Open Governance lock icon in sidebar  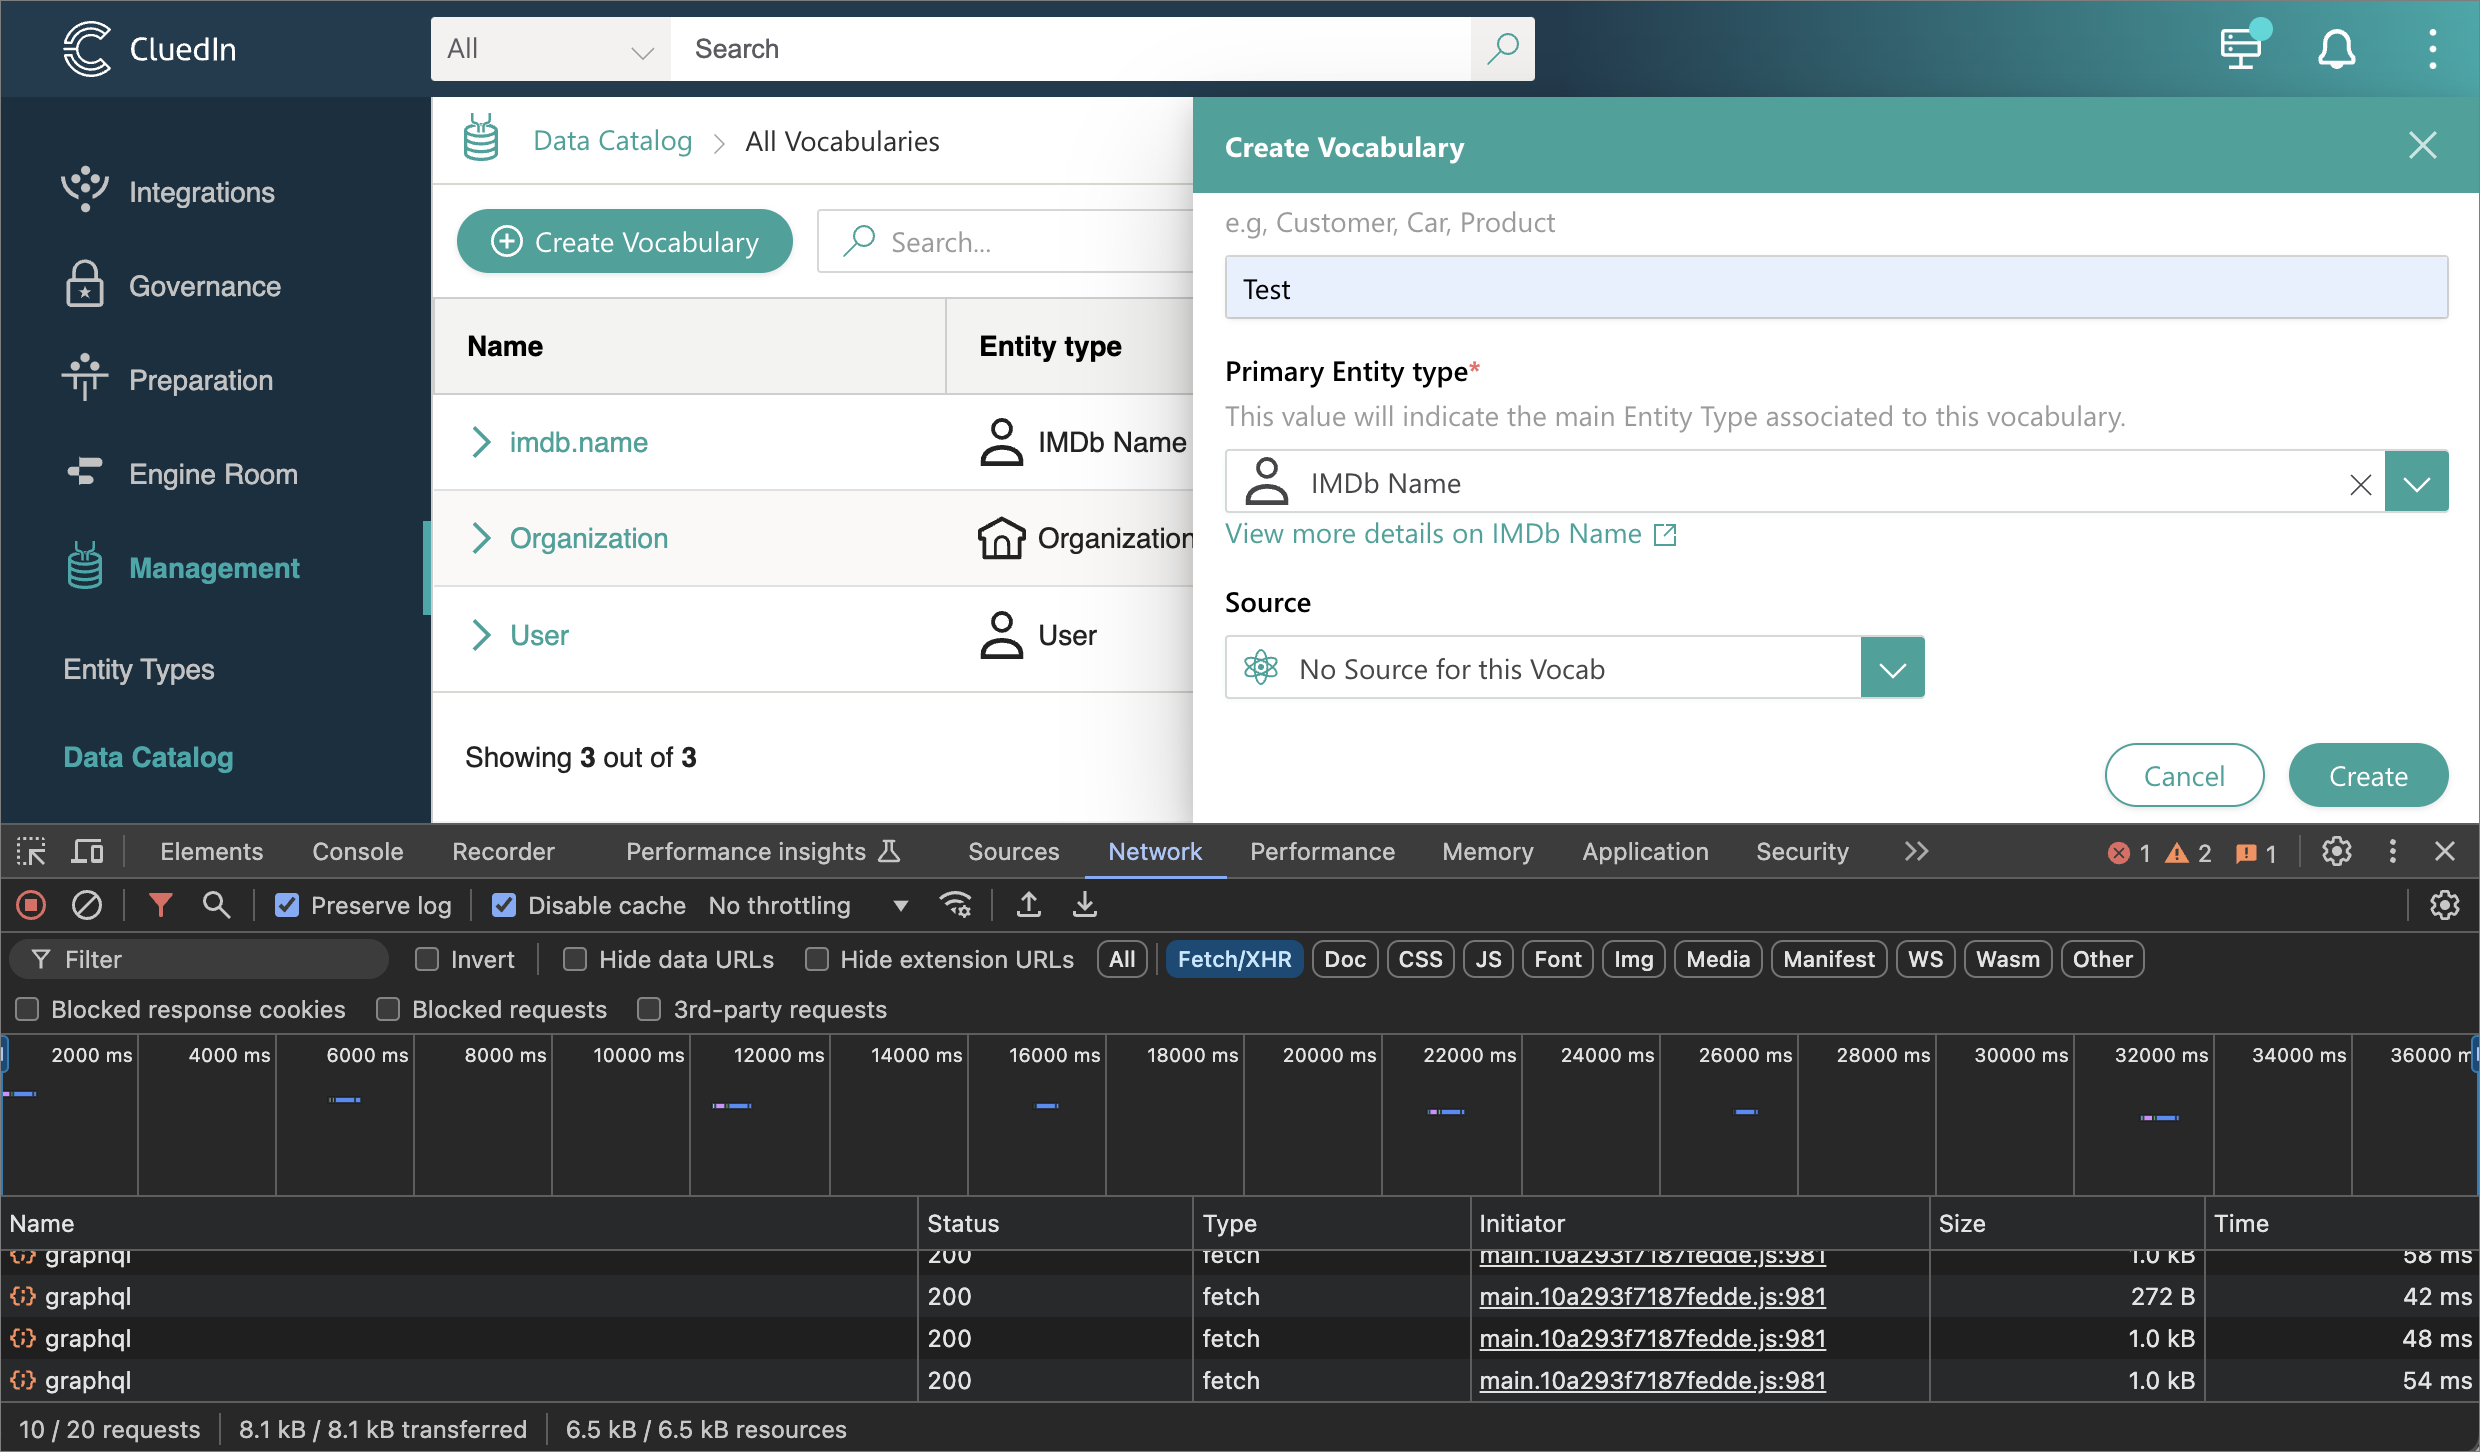click(x=85, y=285)
